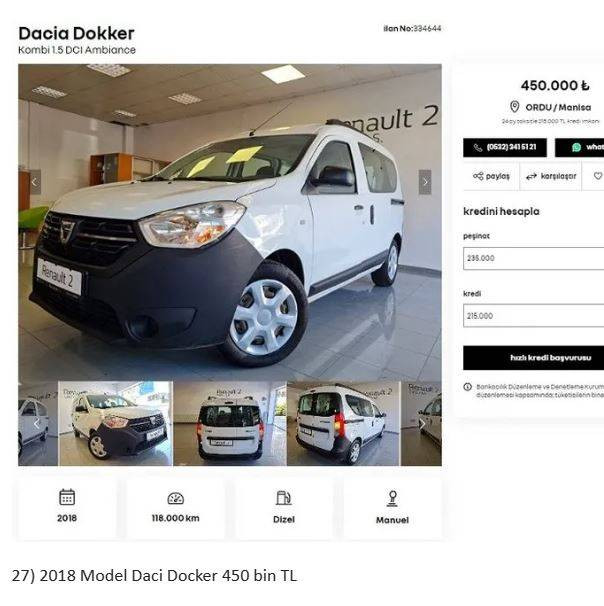Advance thumbnail strip with right chevron

pos(422,424)
